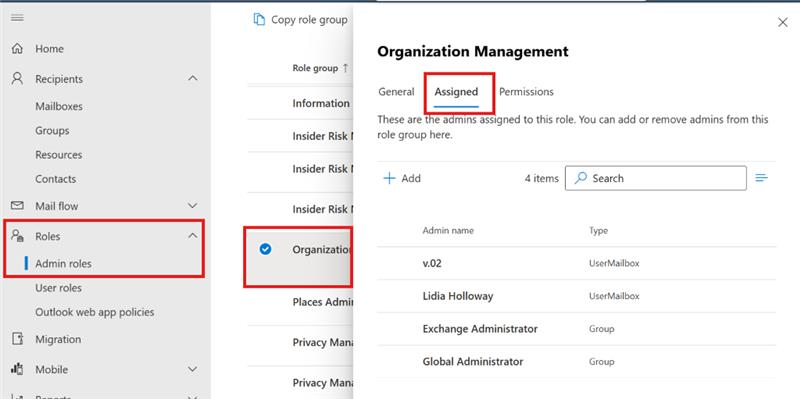The width and height of the screenshot is (800, 399).
Task: Select the v.02 admin row
Action: coord(577,263)
